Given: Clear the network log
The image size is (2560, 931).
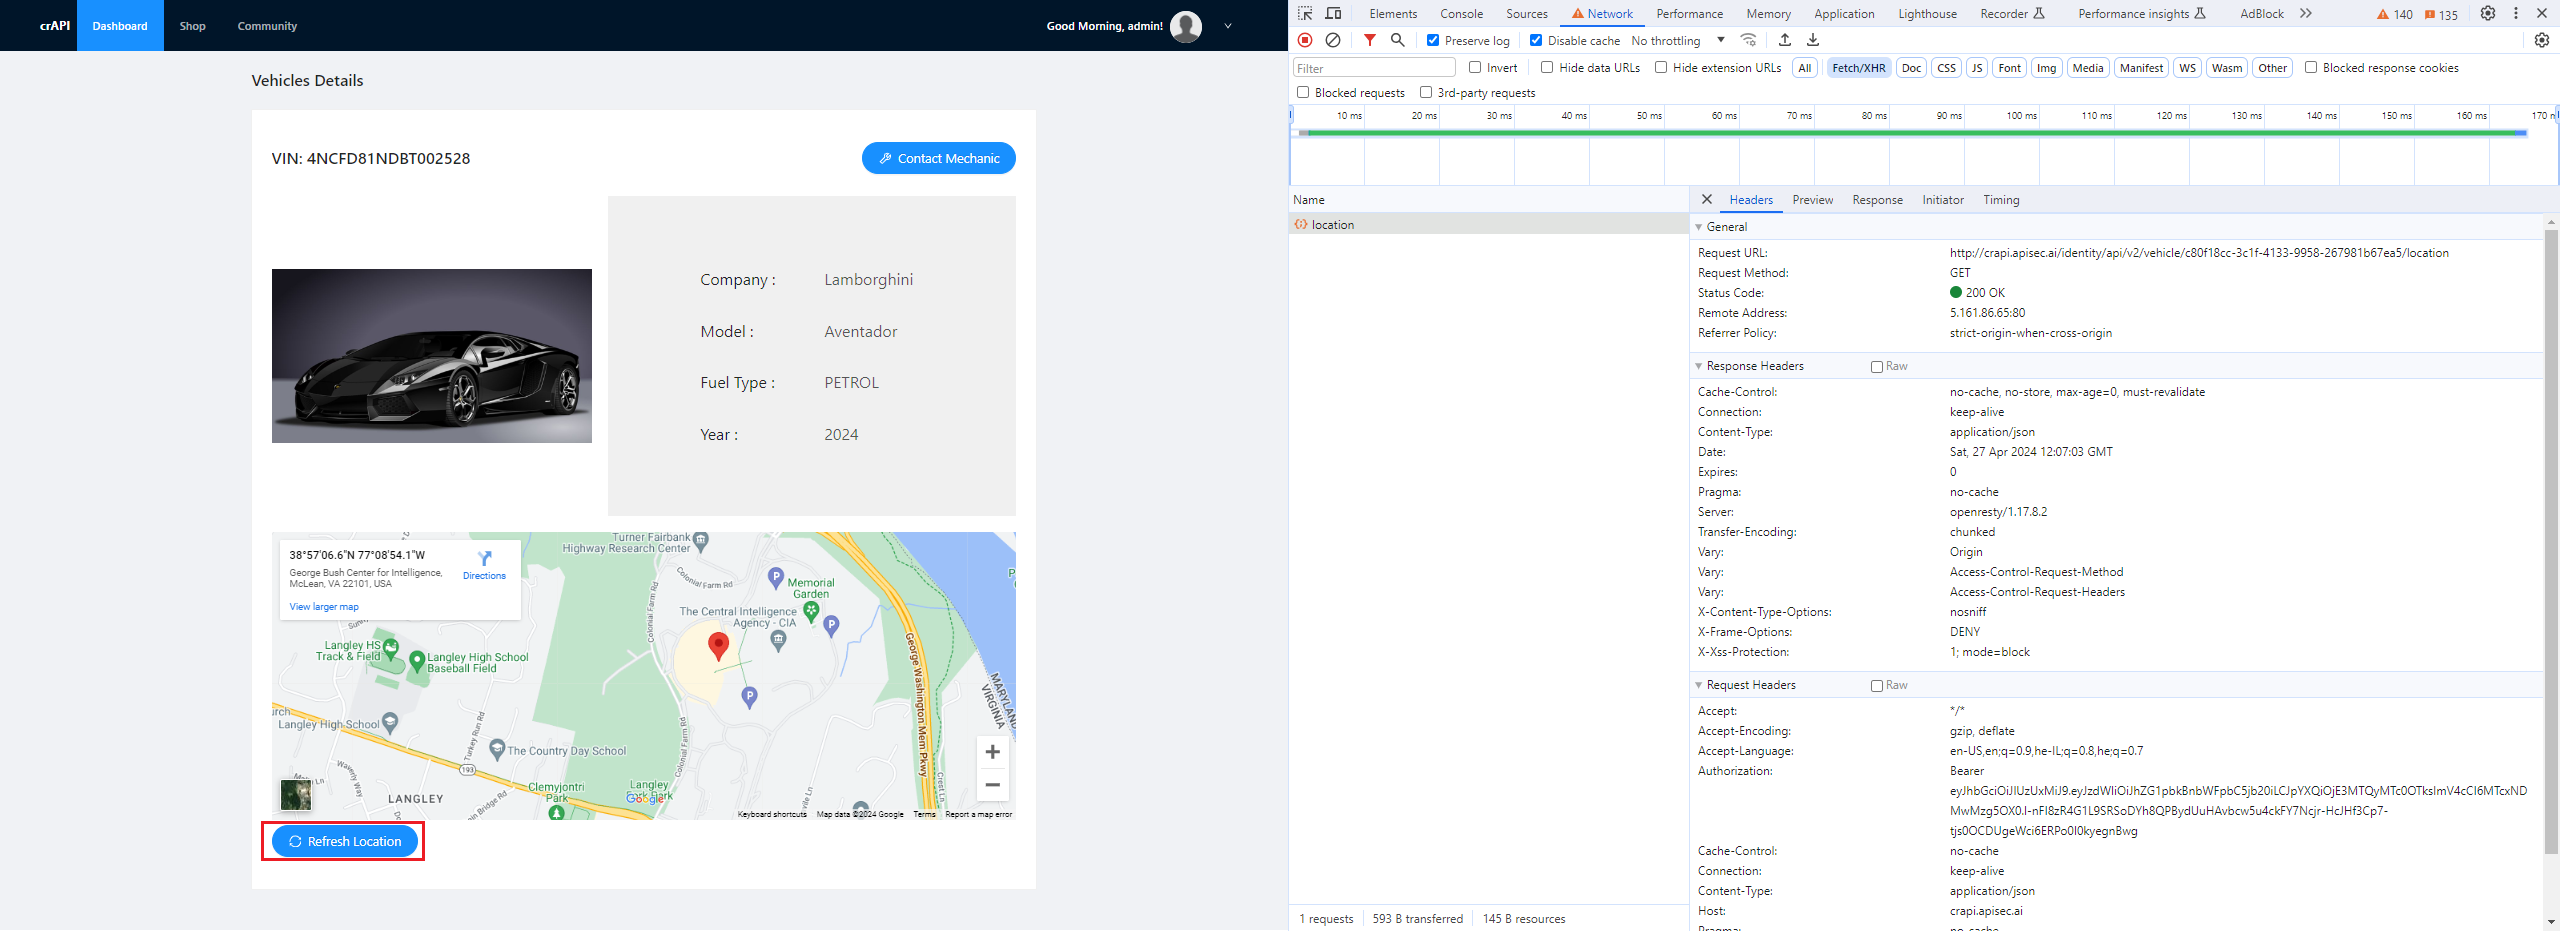Looking at the screenshot, I should click(x=1333, y=40).
